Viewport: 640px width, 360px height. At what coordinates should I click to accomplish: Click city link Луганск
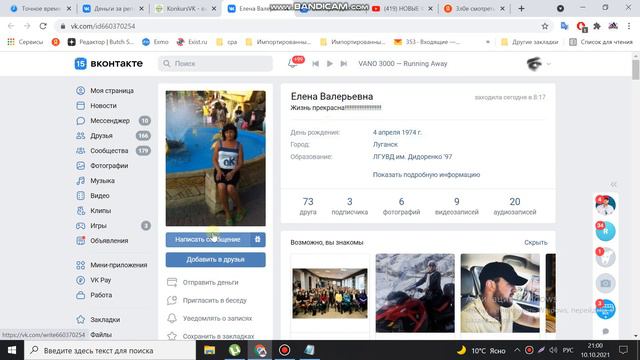(x=385, y=144)
